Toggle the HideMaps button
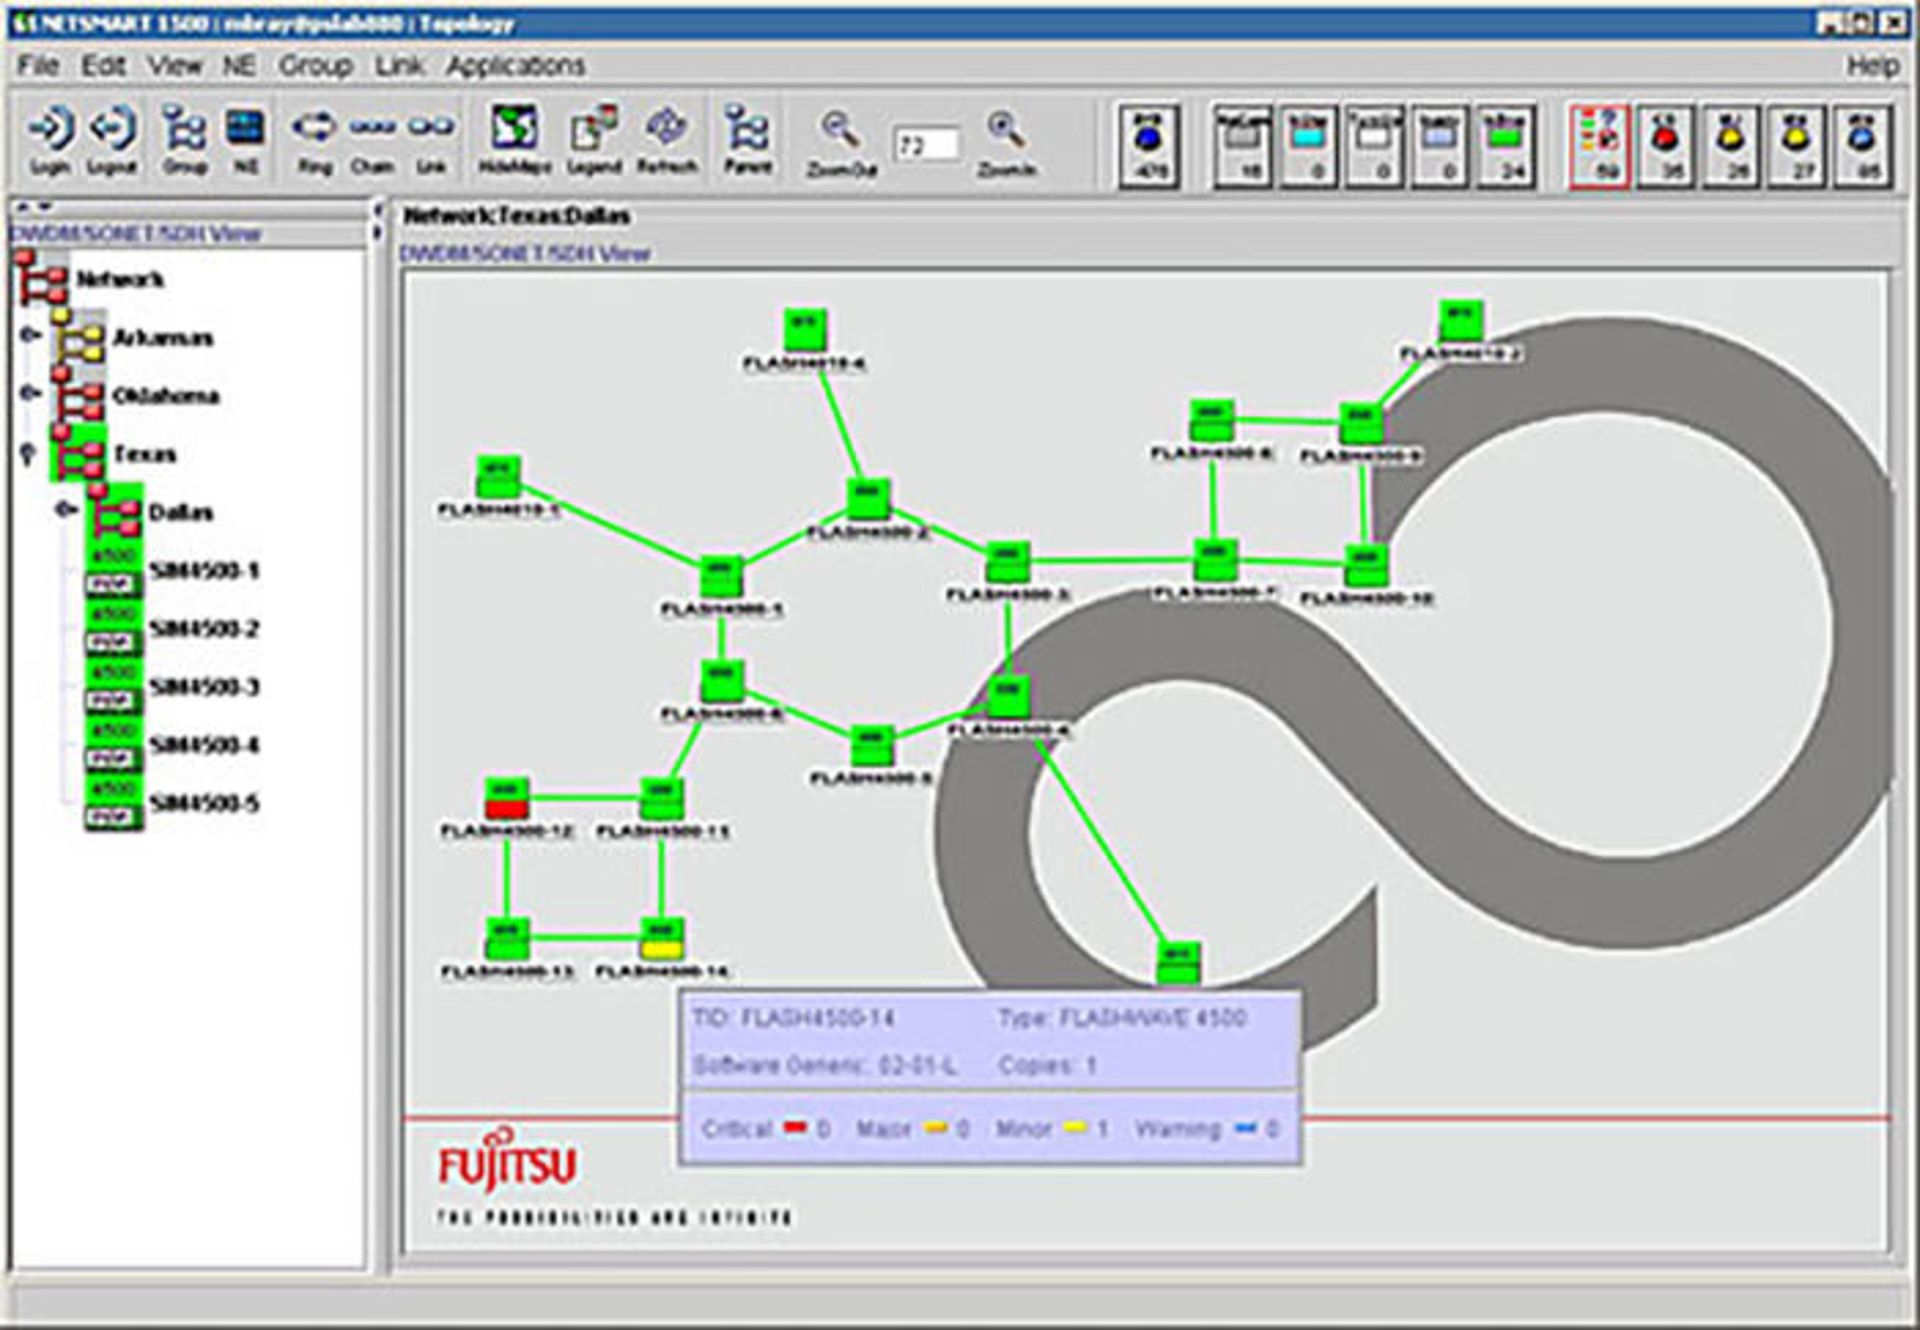 tap(514, 139)
